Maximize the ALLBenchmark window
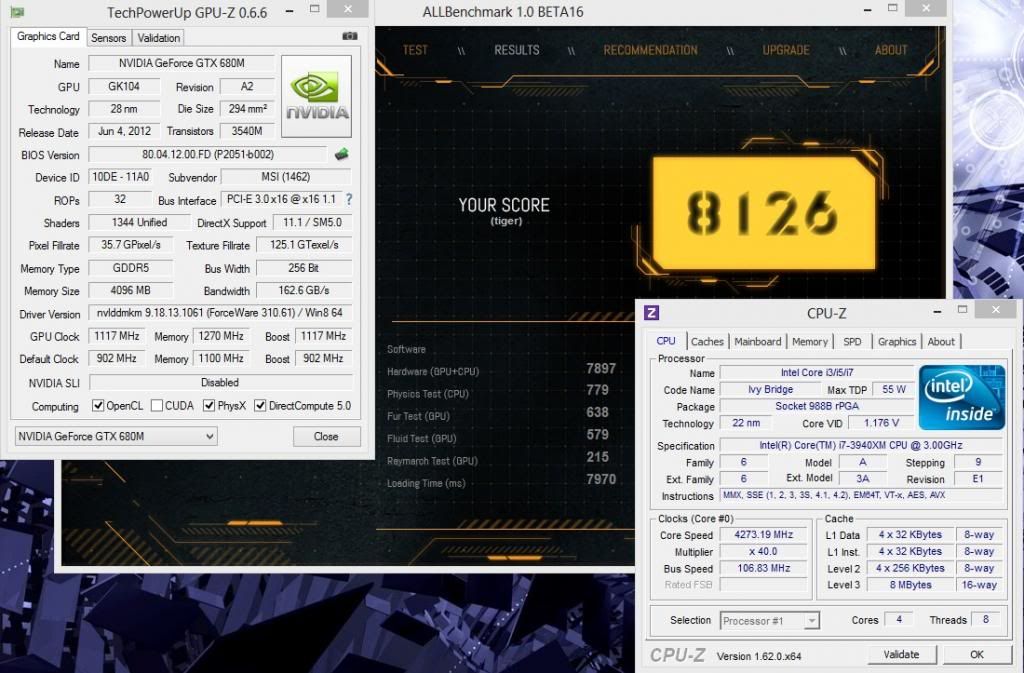Screen dimensions: 1024x673 click(893, 8)
